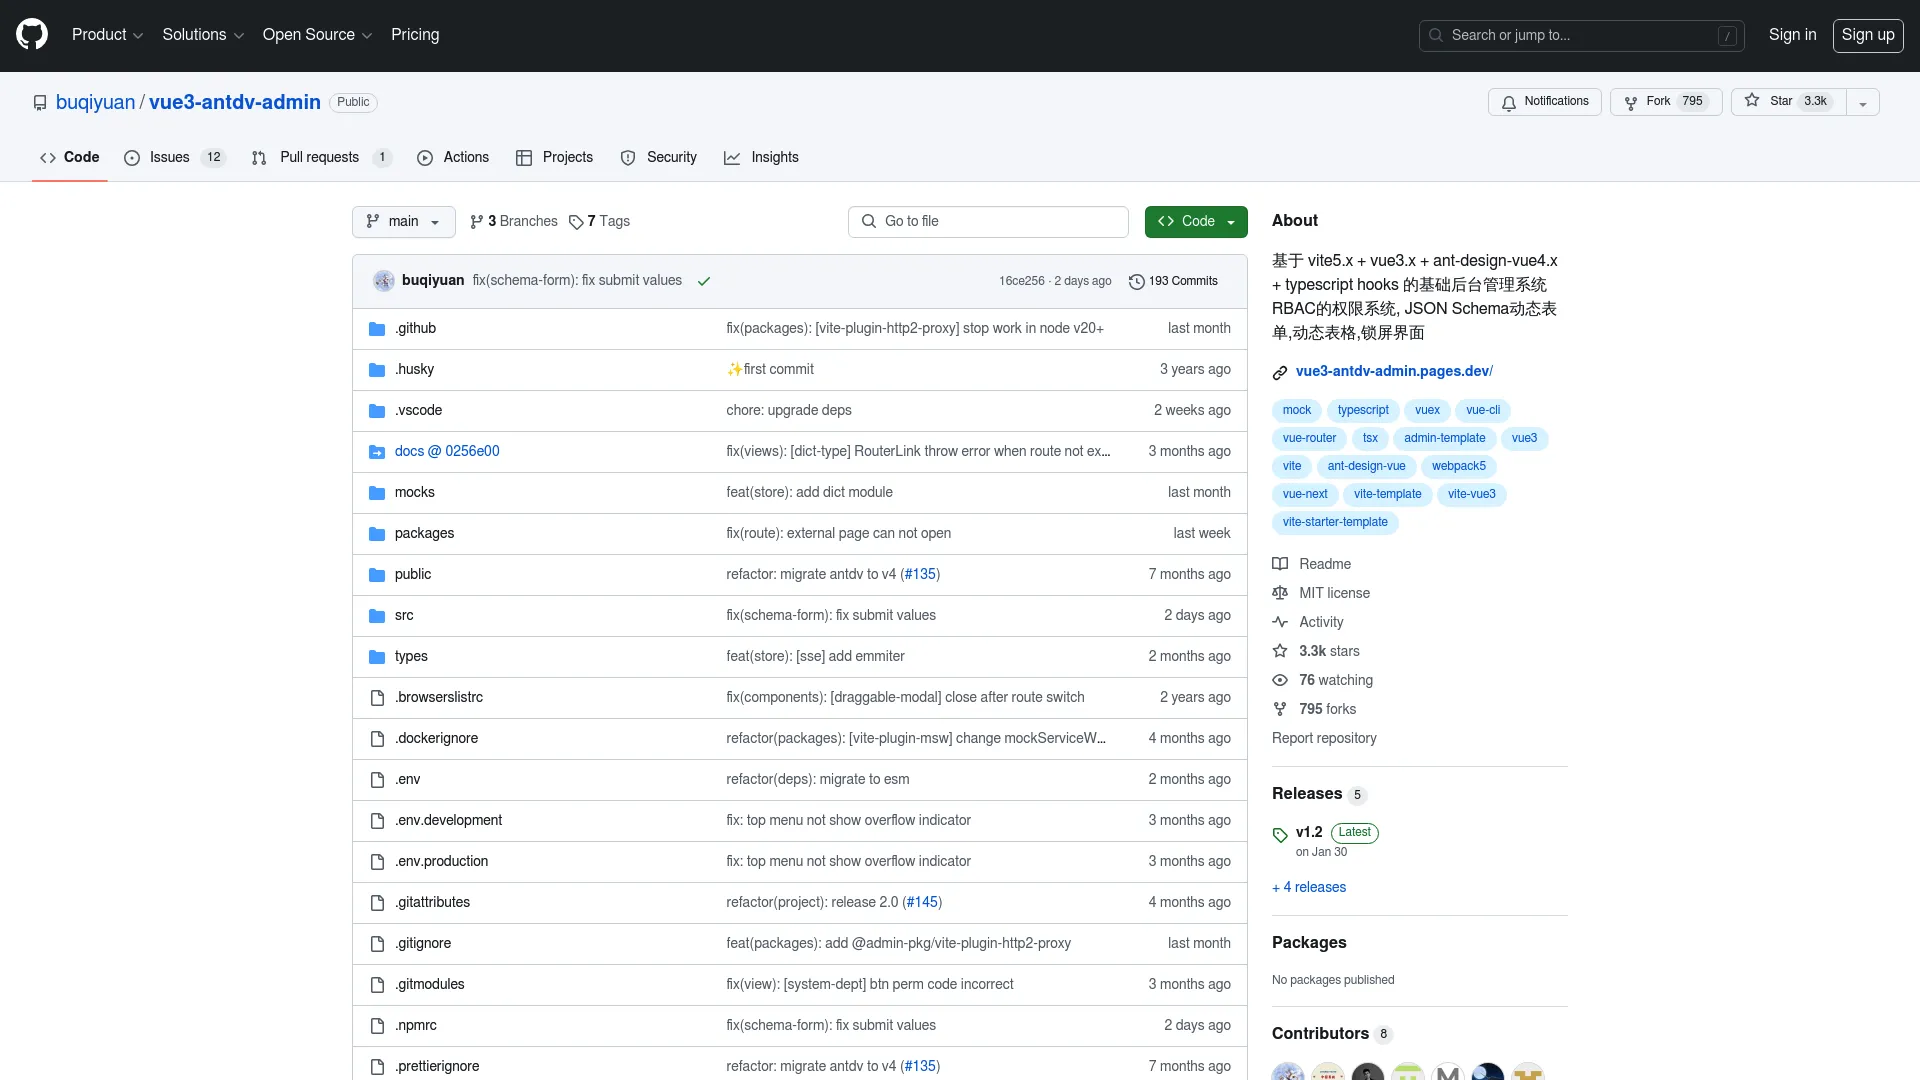Image resolution: width=1920 pixels, height=1080 pixels.
Task: Click the branches icon next to 3 Branches
Action: (477, 222)
